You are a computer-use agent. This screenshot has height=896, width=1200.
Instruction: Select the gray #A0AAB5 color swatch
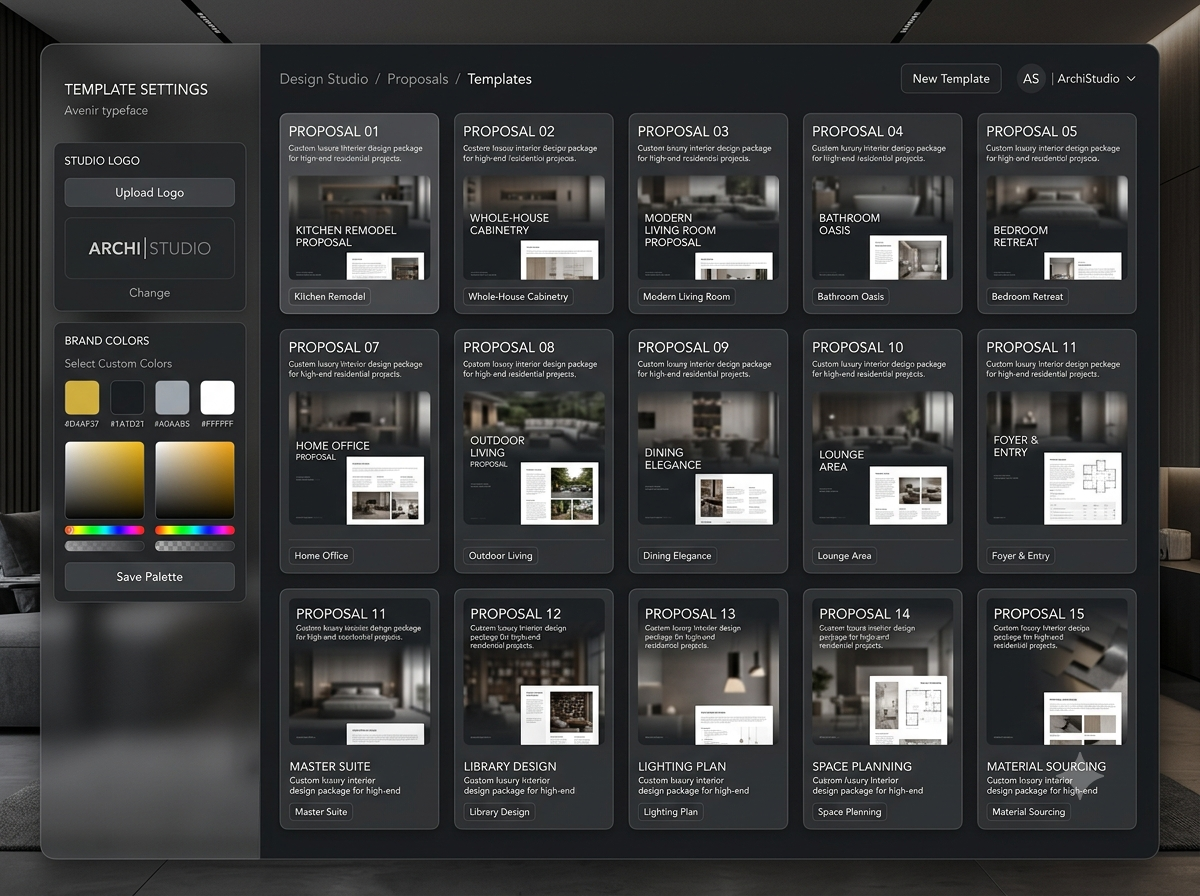pyautogui.click(x=172, y=397)
